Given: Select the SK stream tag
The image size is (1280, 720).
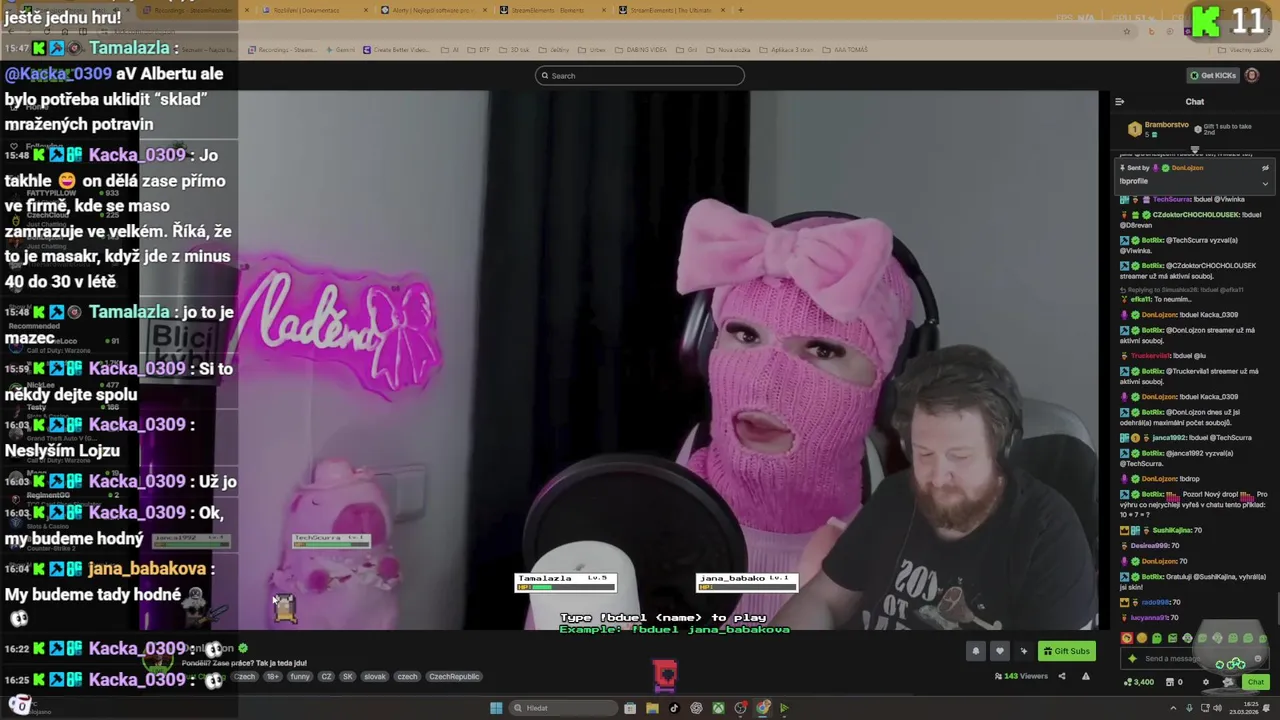Looking at the screenshot, I should coord(347,676).
